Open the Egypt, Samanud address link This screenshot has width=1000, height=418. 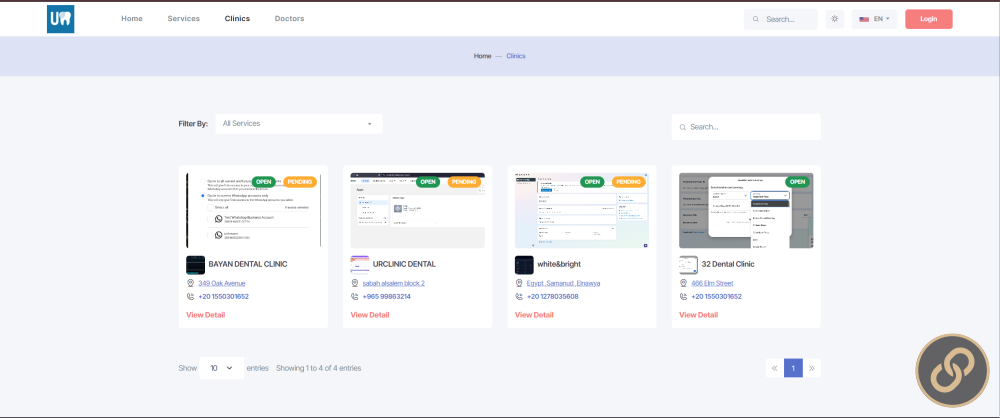tap(563, 283)
